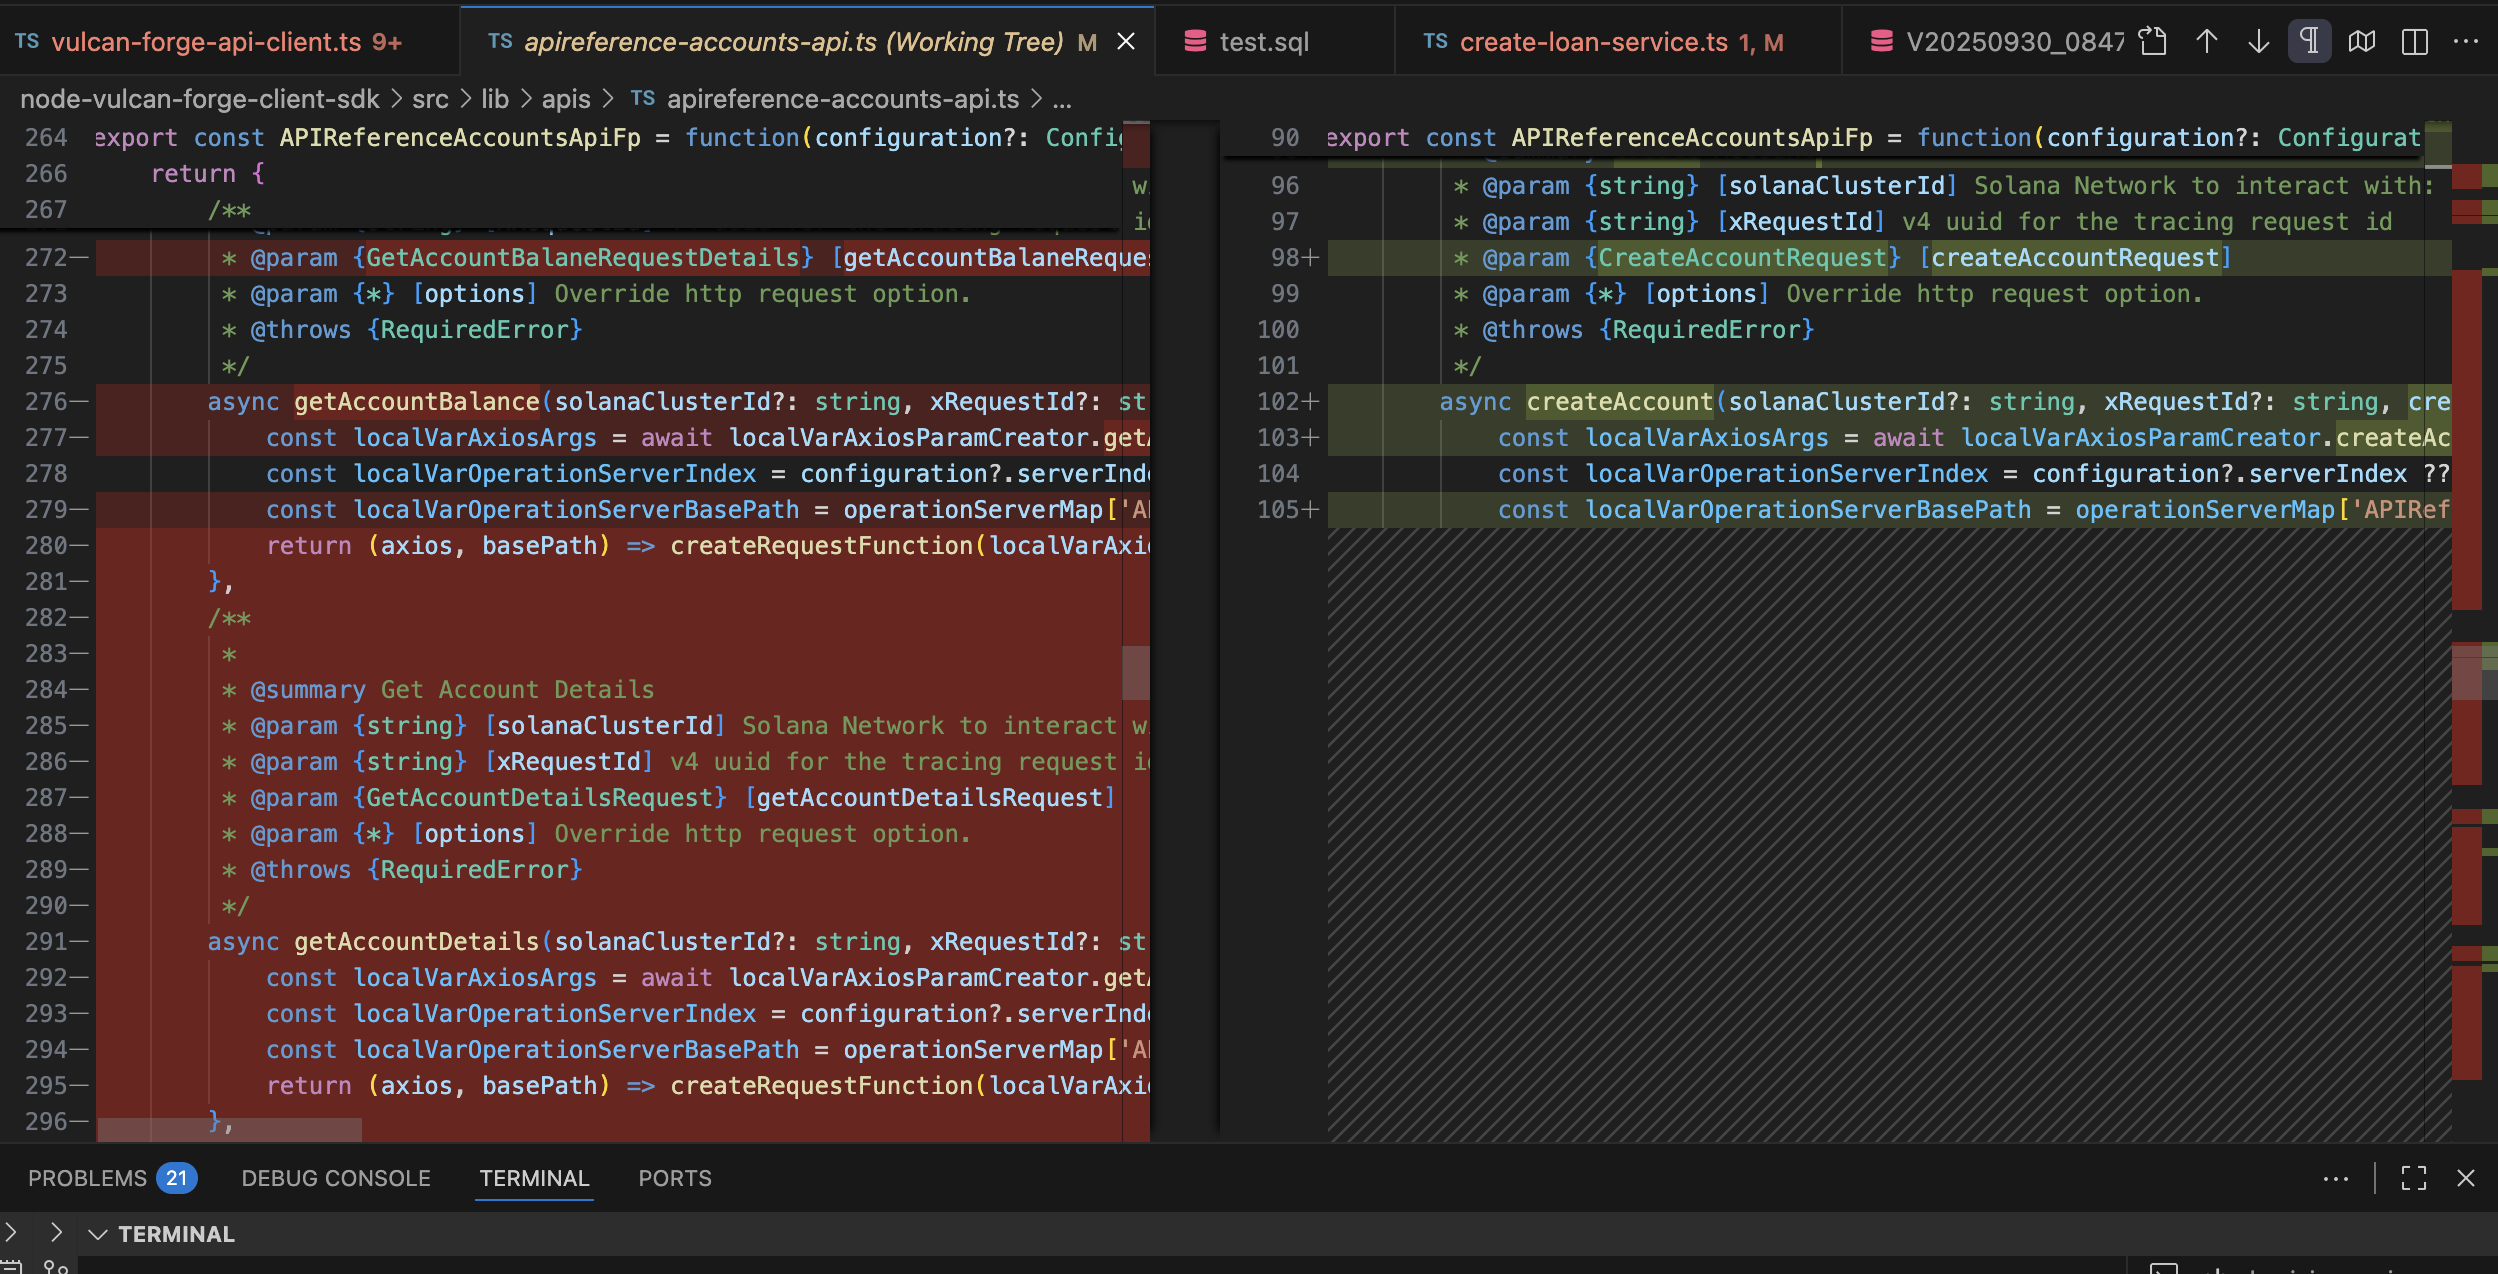Viewport: 2498px width, 1274px height.
Task: Click the split editor icon
Action: coord(2414,41)
